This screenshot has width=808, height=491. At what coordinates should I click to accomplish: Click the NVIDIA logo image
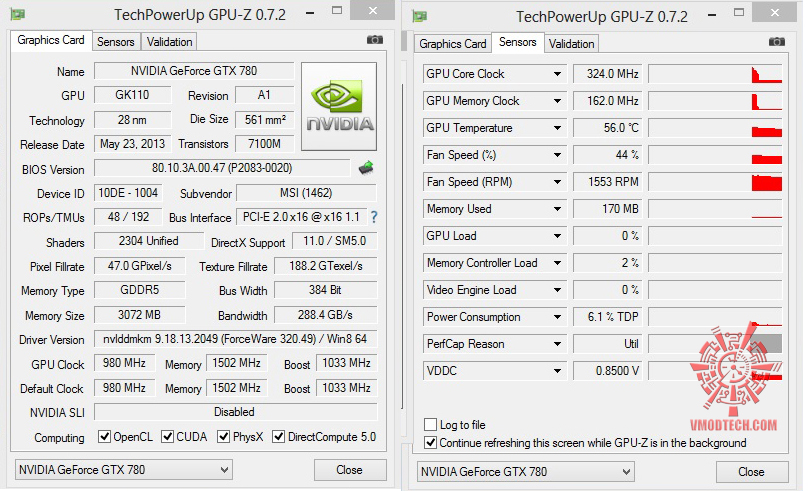tap(339, 106)
